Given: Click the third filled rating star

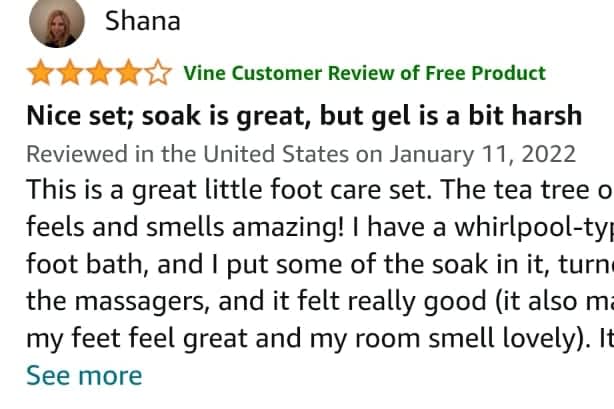Looking at the screenshot, I should 99,73.
